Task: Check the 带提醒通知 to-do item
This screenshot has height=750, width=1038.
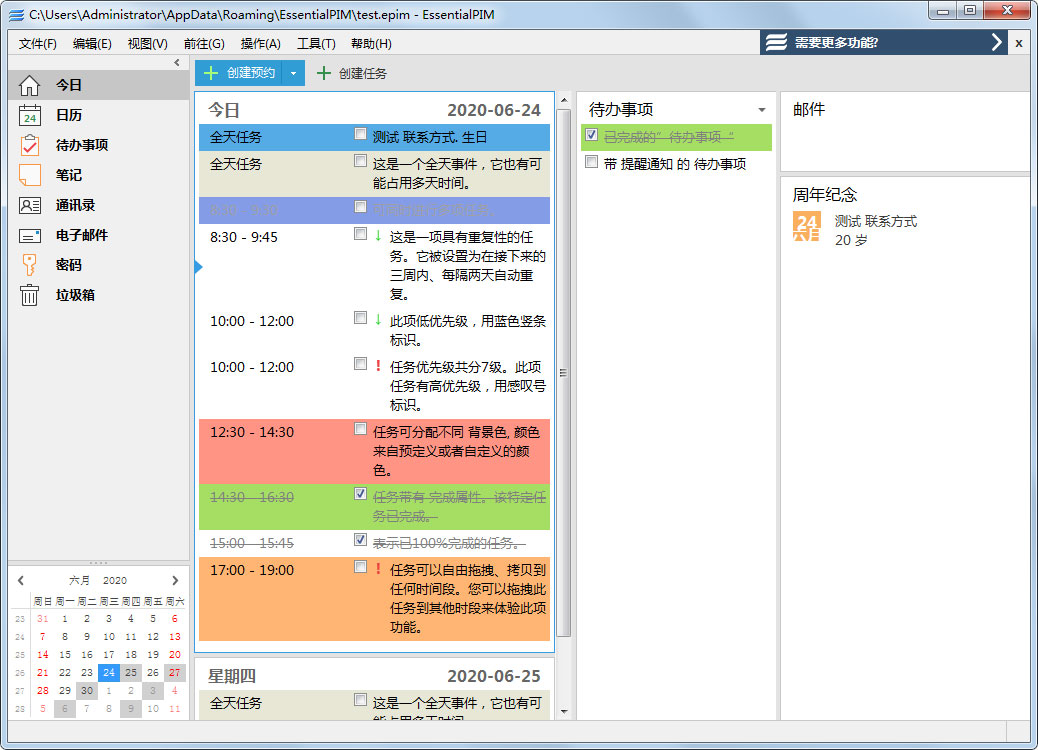Action: click(590, 161)
